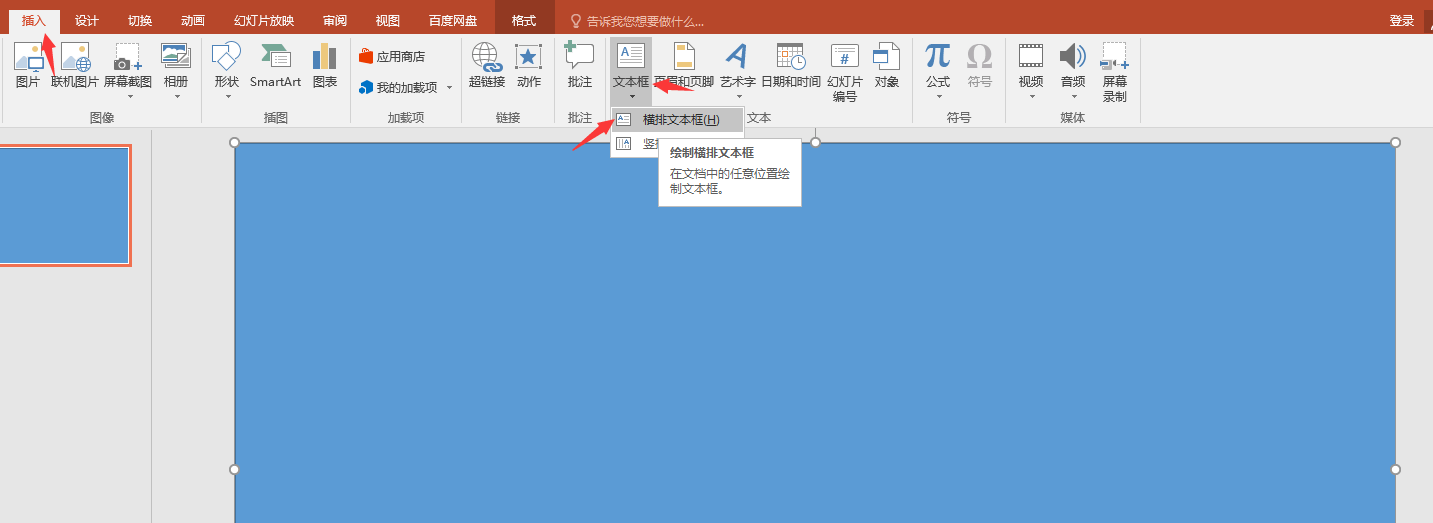
Task: Open the 形状 shapes gallery
Action: pyautogui.click(x=227, y=71)
